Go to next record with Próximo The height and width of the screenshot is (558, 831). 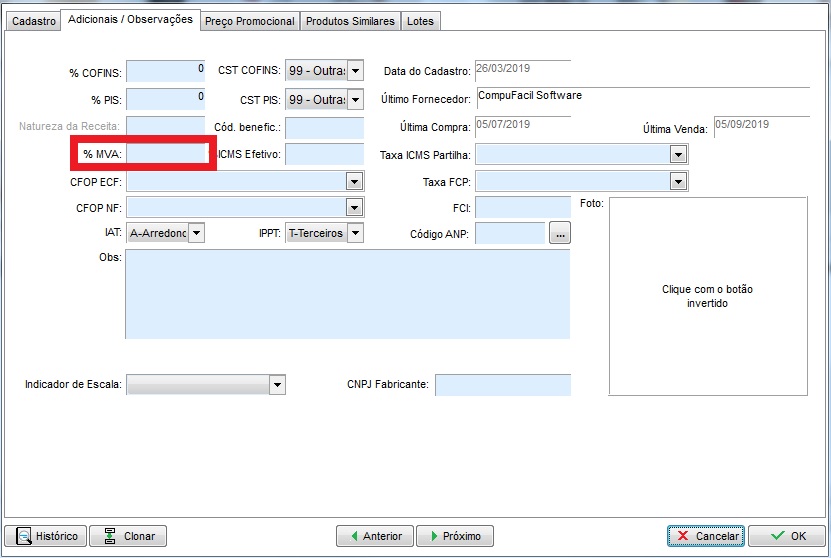coord(454,536)
